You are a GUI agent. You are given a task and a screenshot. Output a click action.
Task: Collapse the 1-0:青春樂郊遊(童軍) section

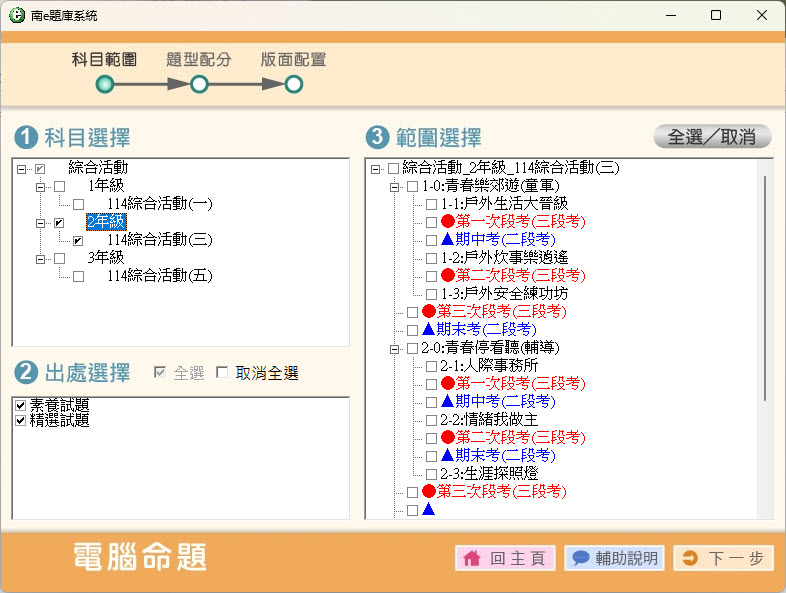pos(394,186)
